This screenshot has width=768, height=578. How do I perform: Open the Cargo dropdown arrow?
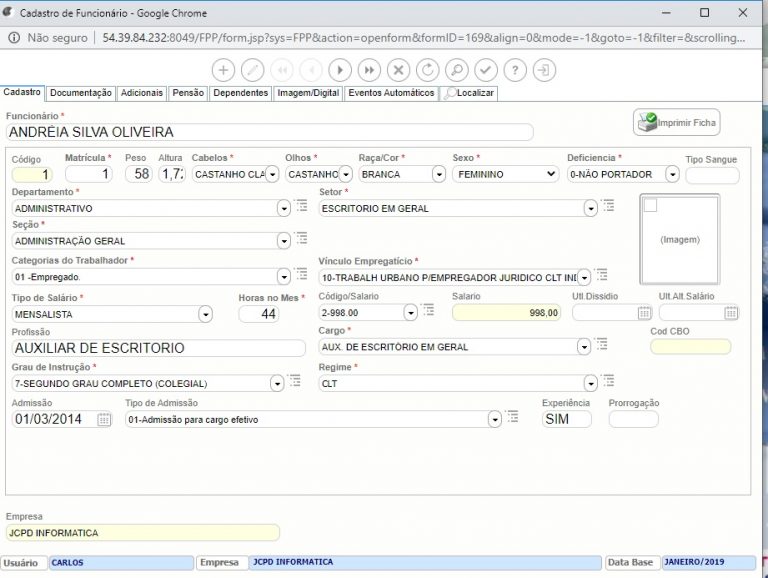click(x=583, y=347)
